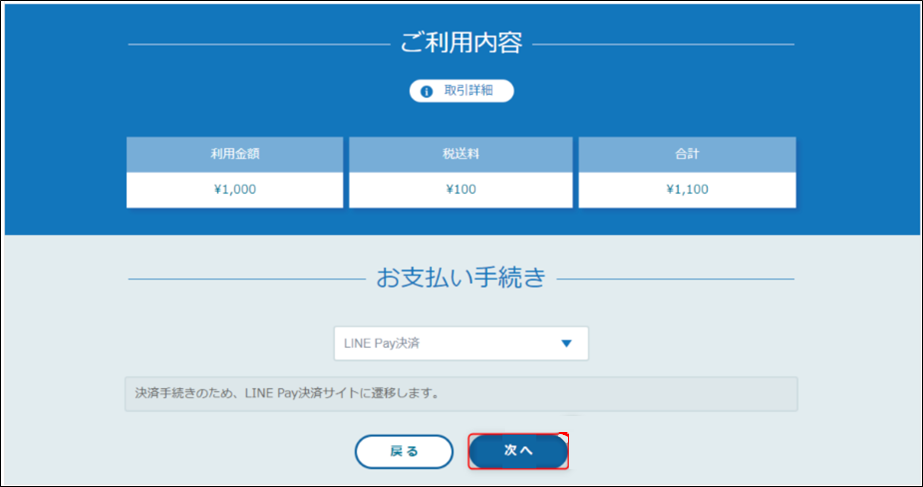923x487 pixels.
Task: Click the dropdown arrow beside LINE Pay決済
Action: point(566,343)
